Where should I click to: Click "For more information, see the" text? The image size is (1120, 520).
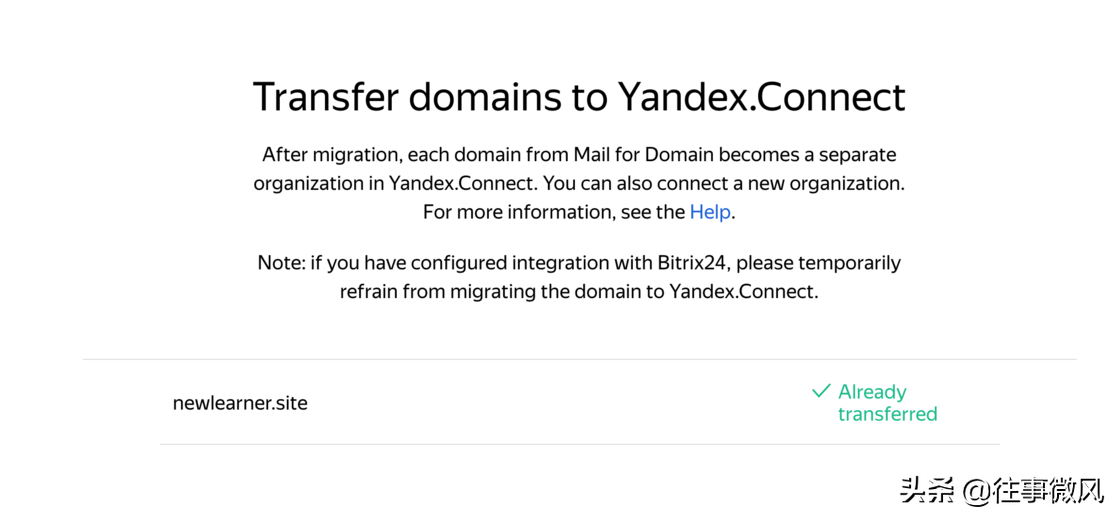(553, 212)
